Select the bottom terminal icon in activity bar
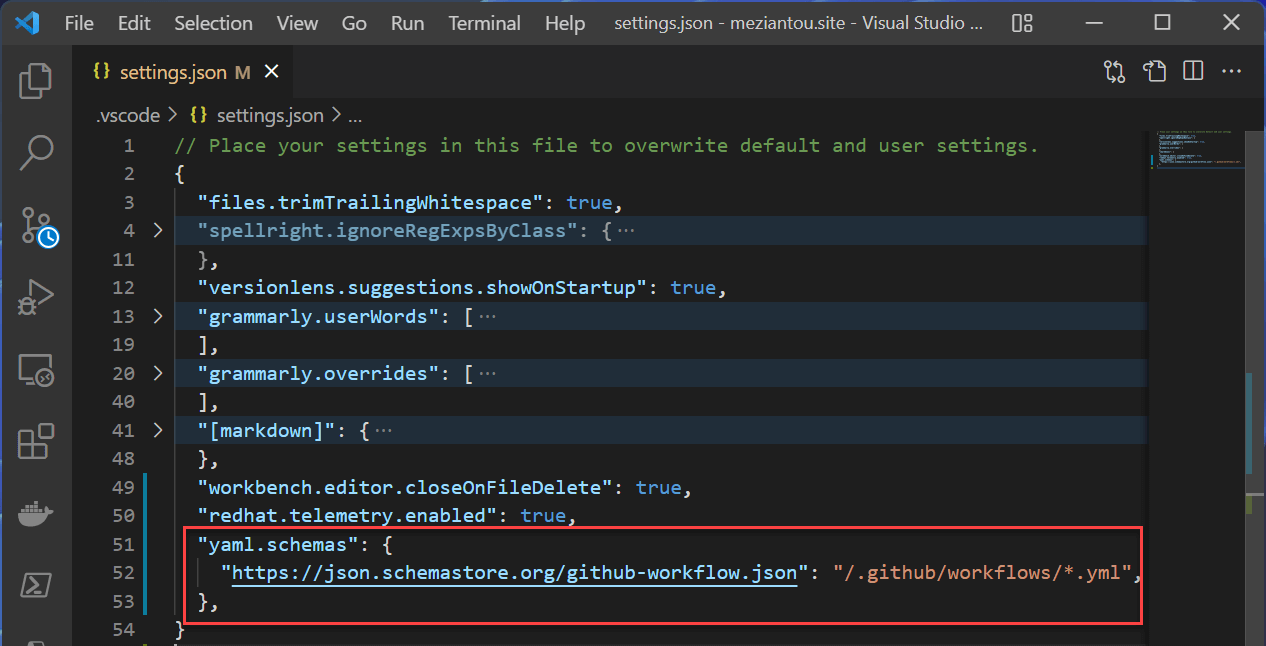This screenshot has width=1266, height=646. tap(36, 585)
